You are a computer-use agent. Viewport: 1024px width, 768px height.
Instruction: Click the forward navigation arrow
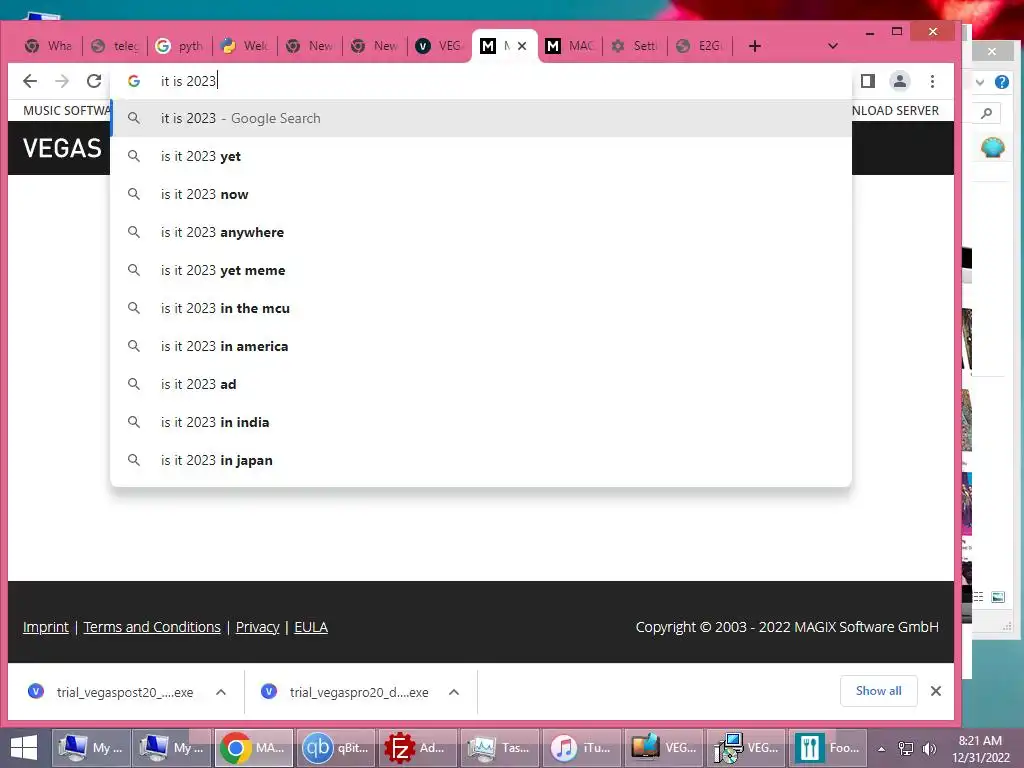pos(62,81)
